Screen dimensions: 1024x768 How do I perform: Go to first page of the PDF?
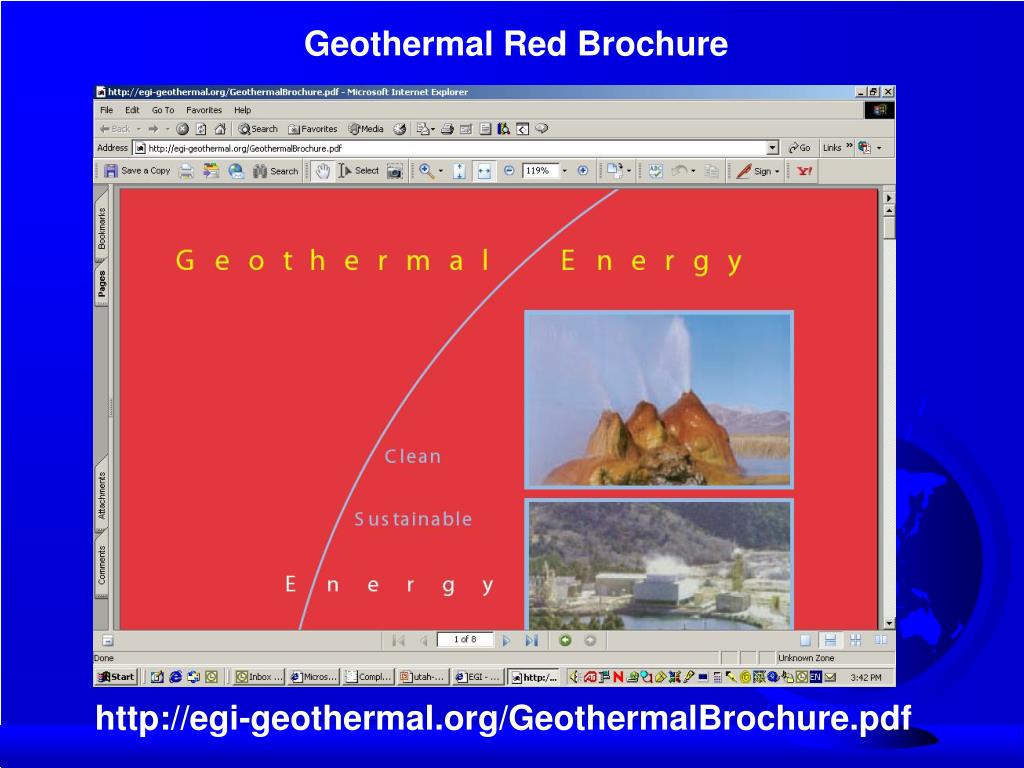point(398,641)
